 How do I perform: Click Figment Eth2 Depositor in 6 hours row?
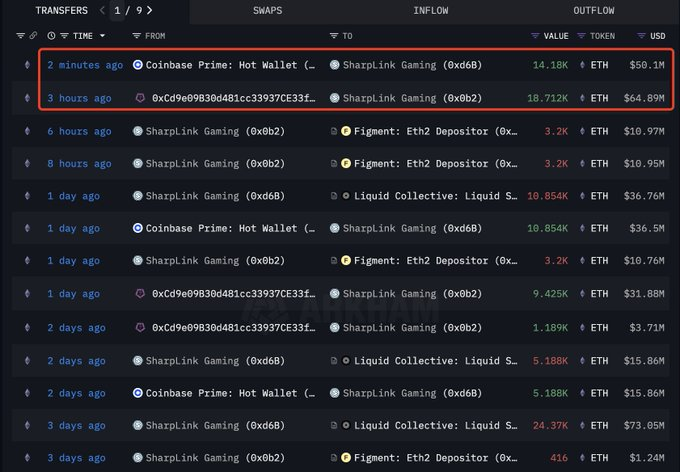pos(435,131)
